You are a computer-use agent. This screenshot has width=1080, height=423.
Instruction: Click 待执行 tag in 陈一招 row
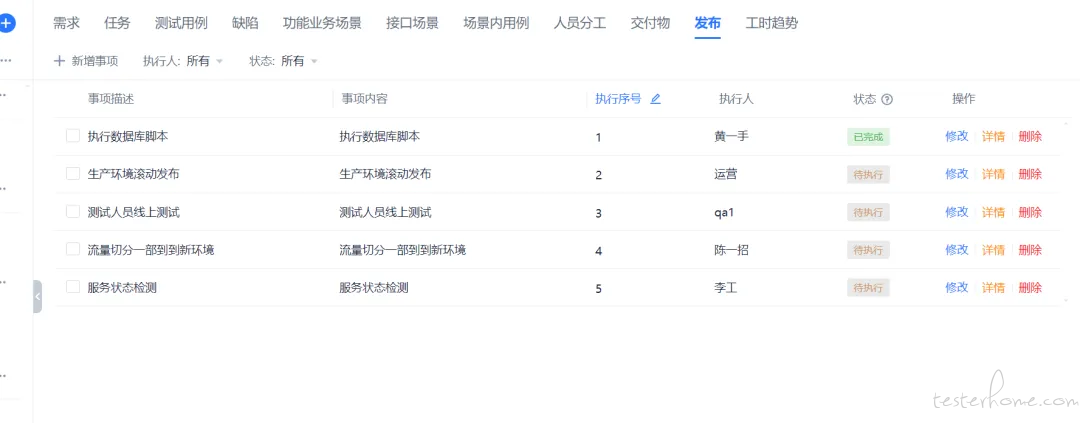pyautogui.click(x=868, y=250)
